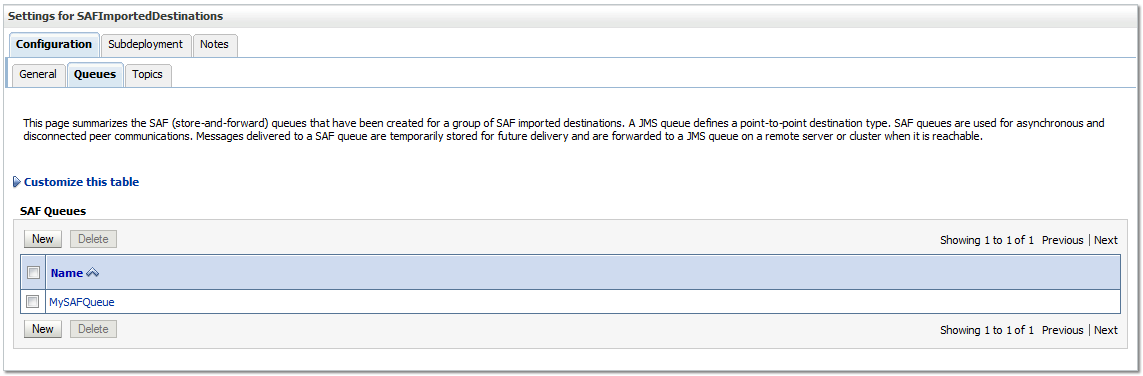
Task: Open Customize this table link
Action: point(82,182)
